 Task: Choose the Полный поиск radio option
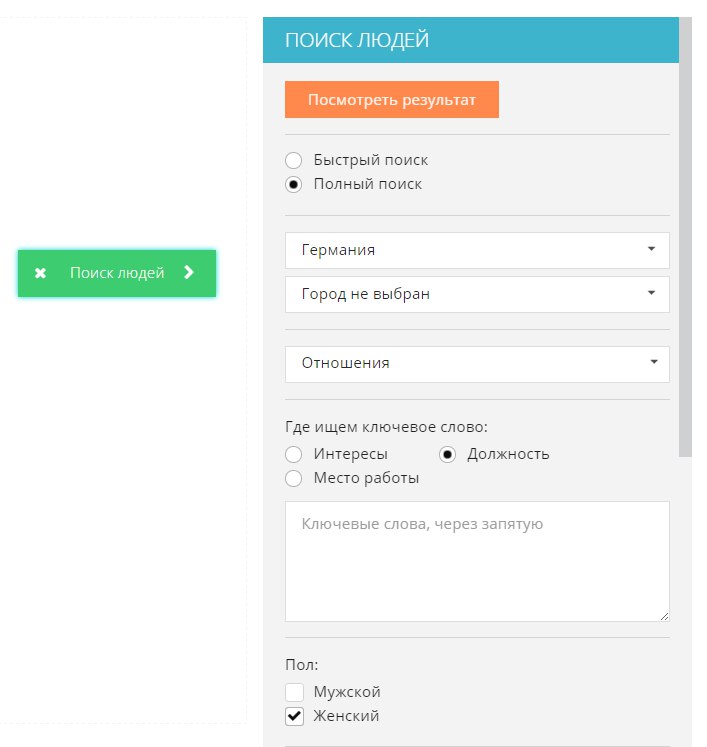294,184
